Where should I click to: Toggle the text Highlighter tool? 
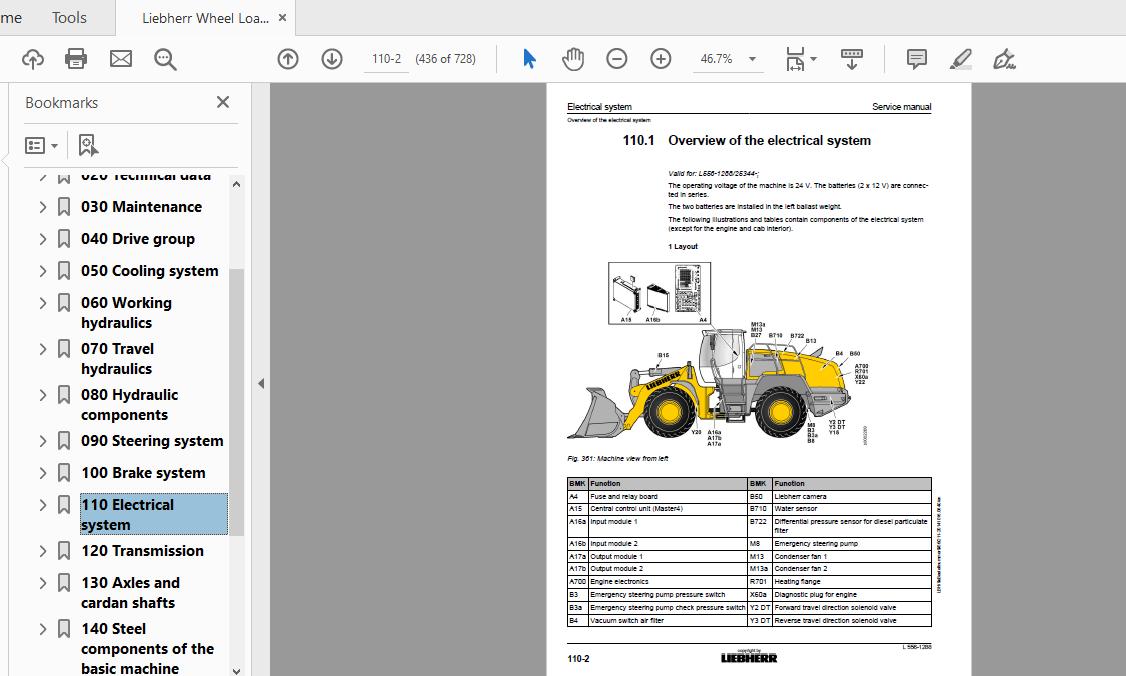coord(959,58)
